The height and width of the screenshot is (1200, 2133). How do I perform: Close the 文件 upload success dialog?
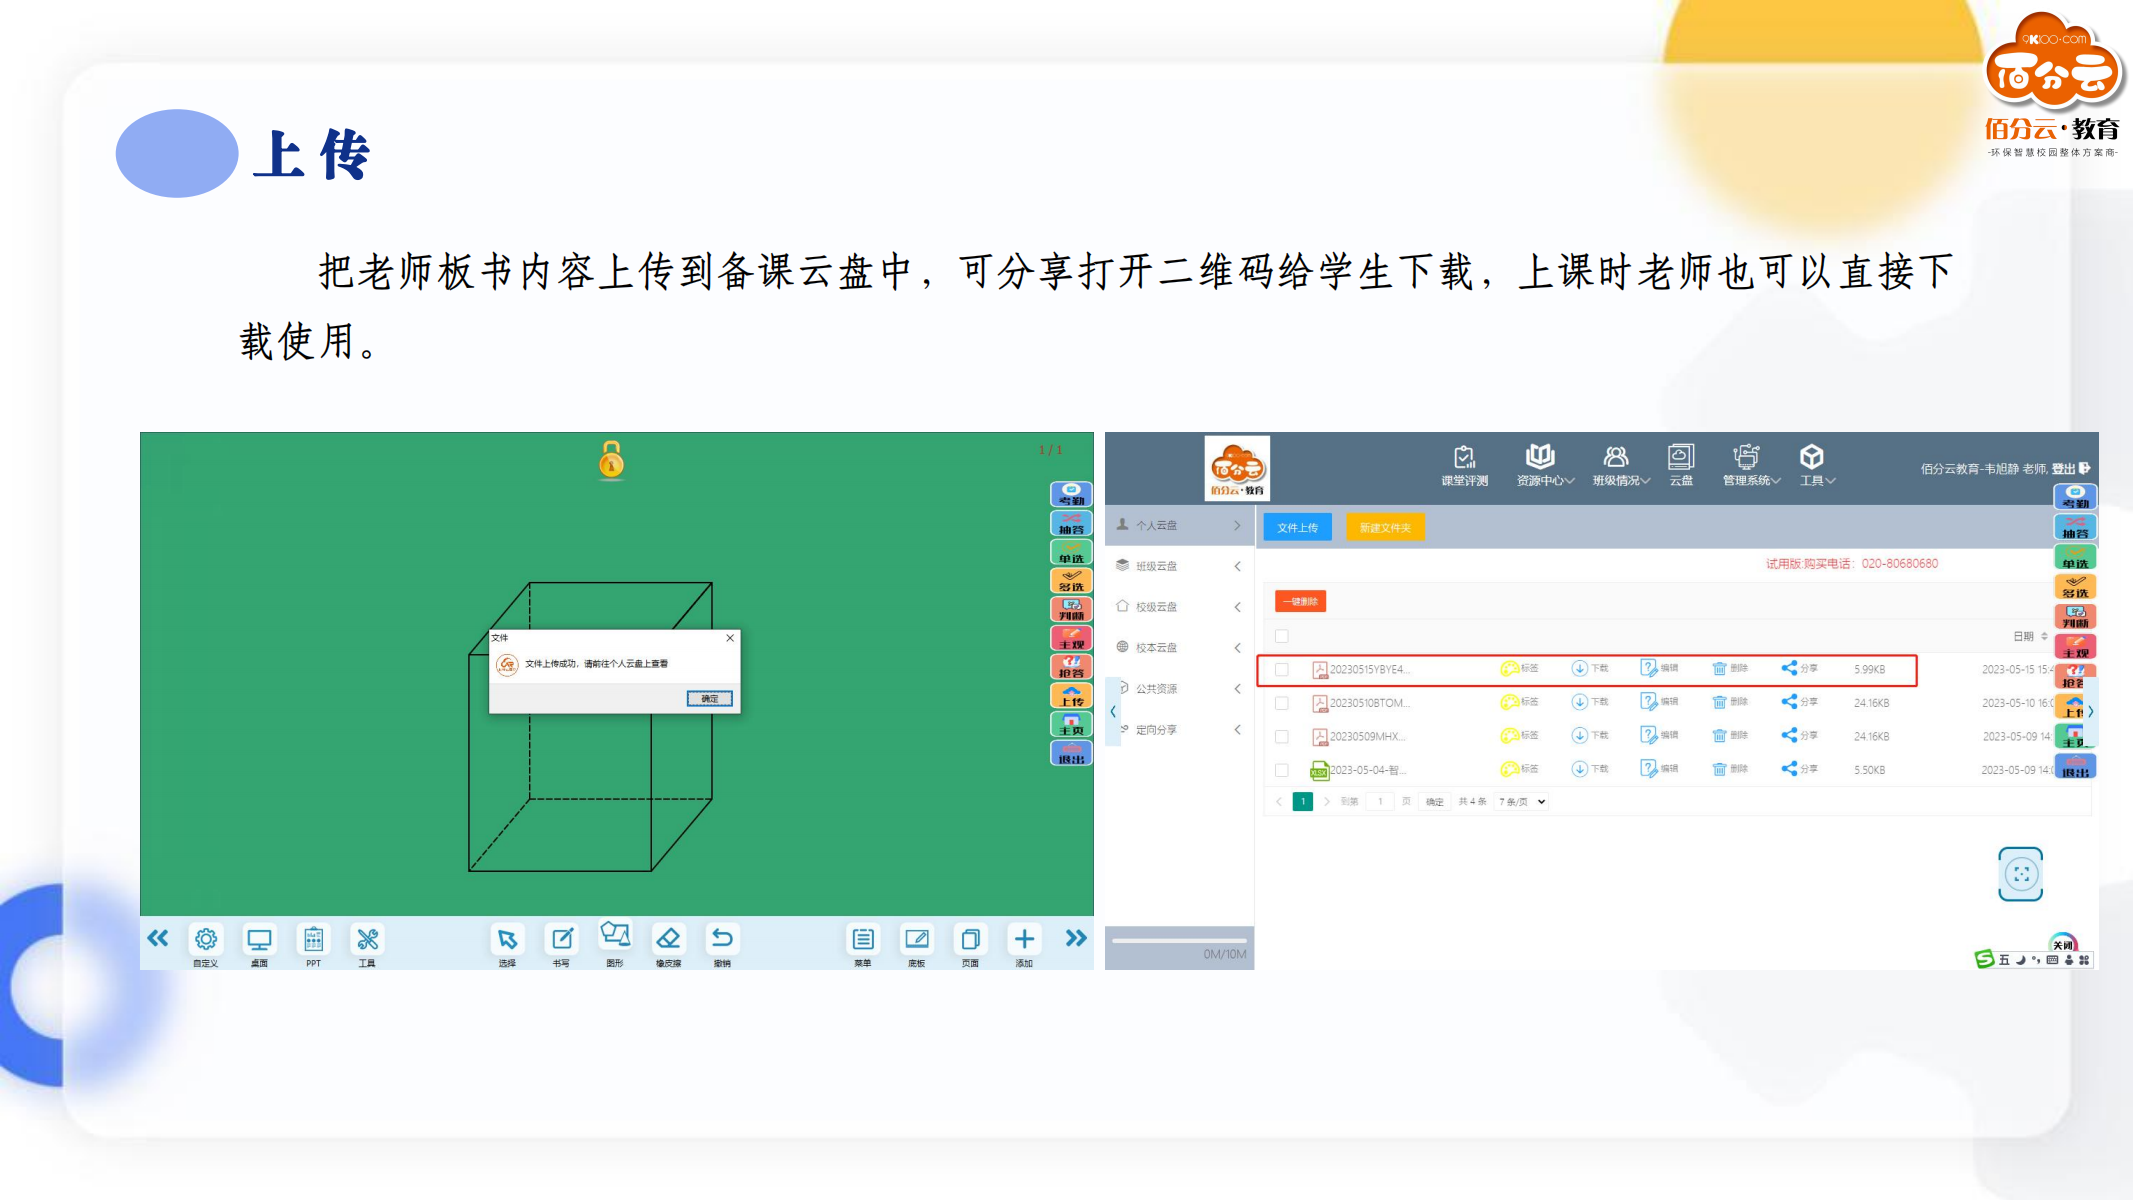pyautogui.click(x=730, y=638)
